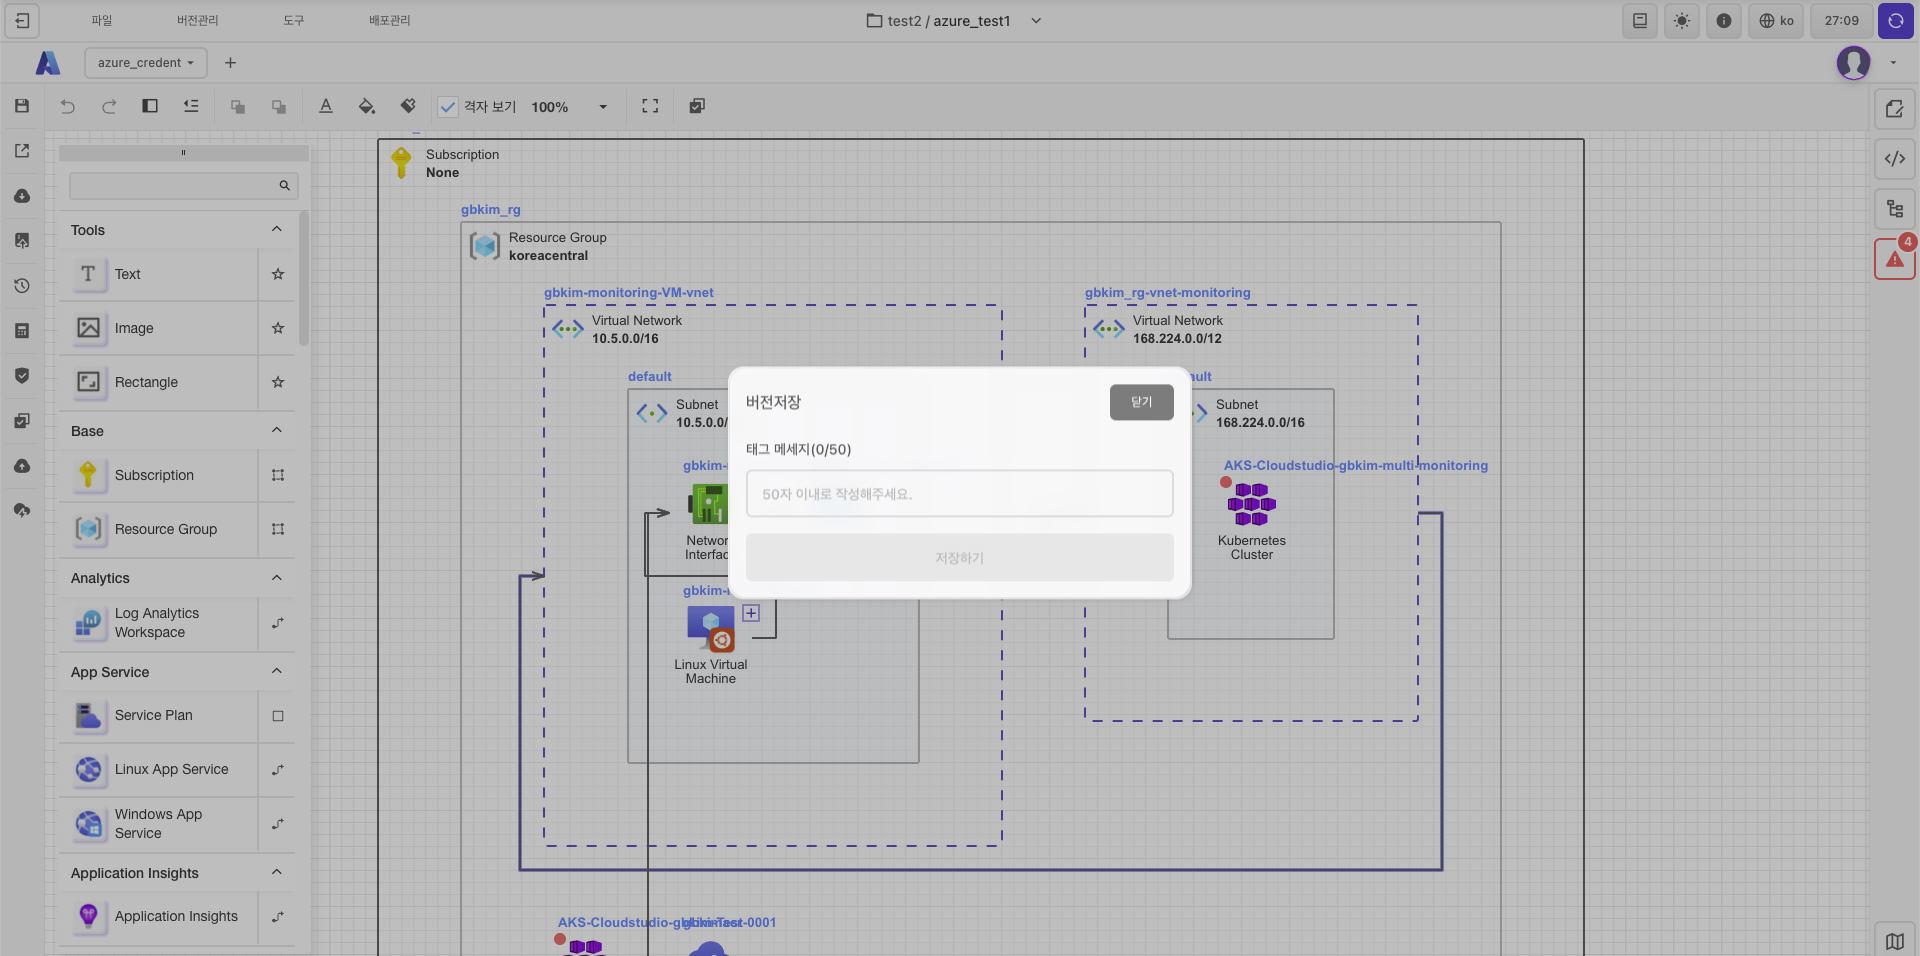Click the 닫기 button in the dialog
The image size is (1920, 956).
tap(1141, 402)
